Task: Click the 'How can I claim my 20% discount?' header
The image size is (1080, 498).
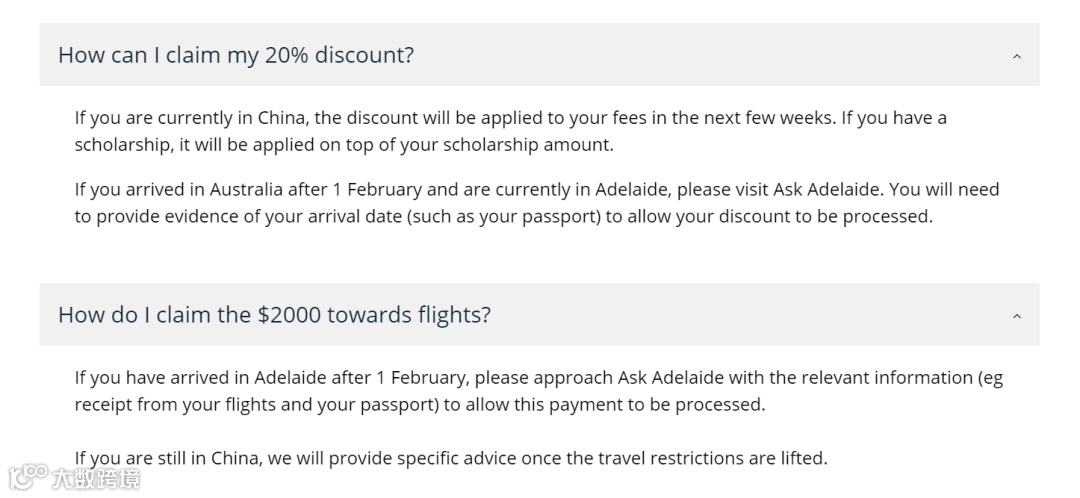Action: 236,55
